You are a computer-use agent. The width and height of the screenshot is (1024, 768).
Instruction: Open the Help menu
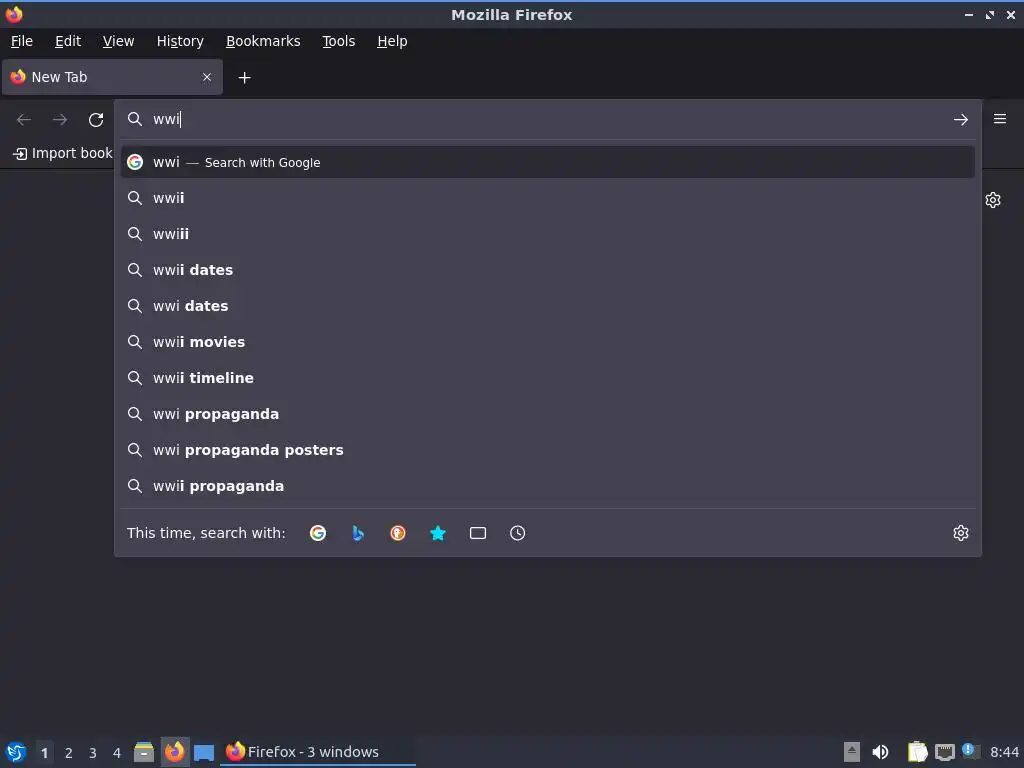[x=392, y=41]
